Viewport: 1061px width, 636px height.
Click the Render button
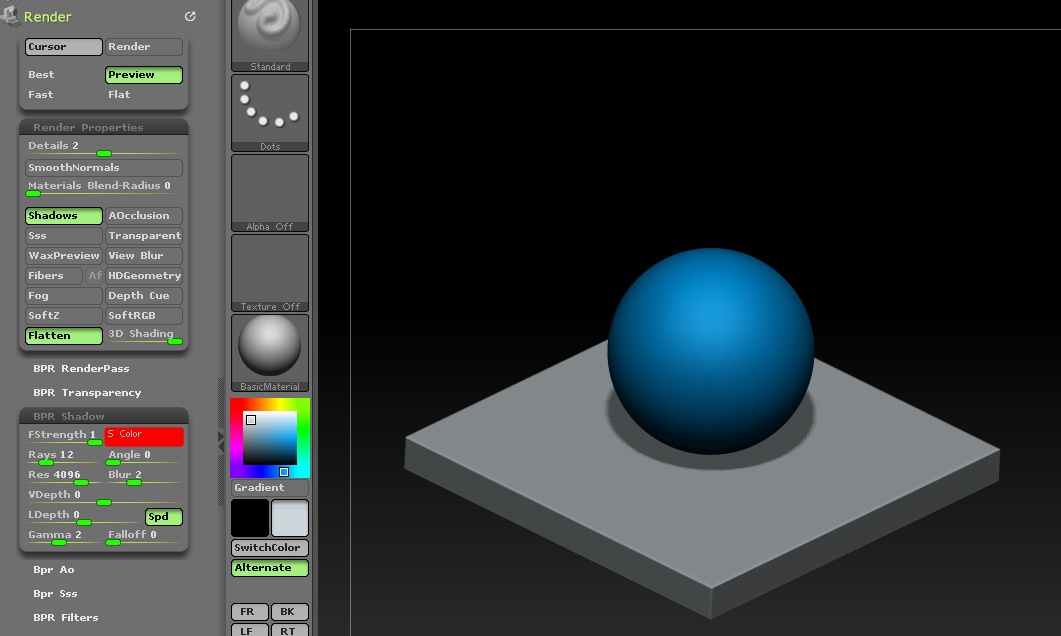[x=143, y=47]
